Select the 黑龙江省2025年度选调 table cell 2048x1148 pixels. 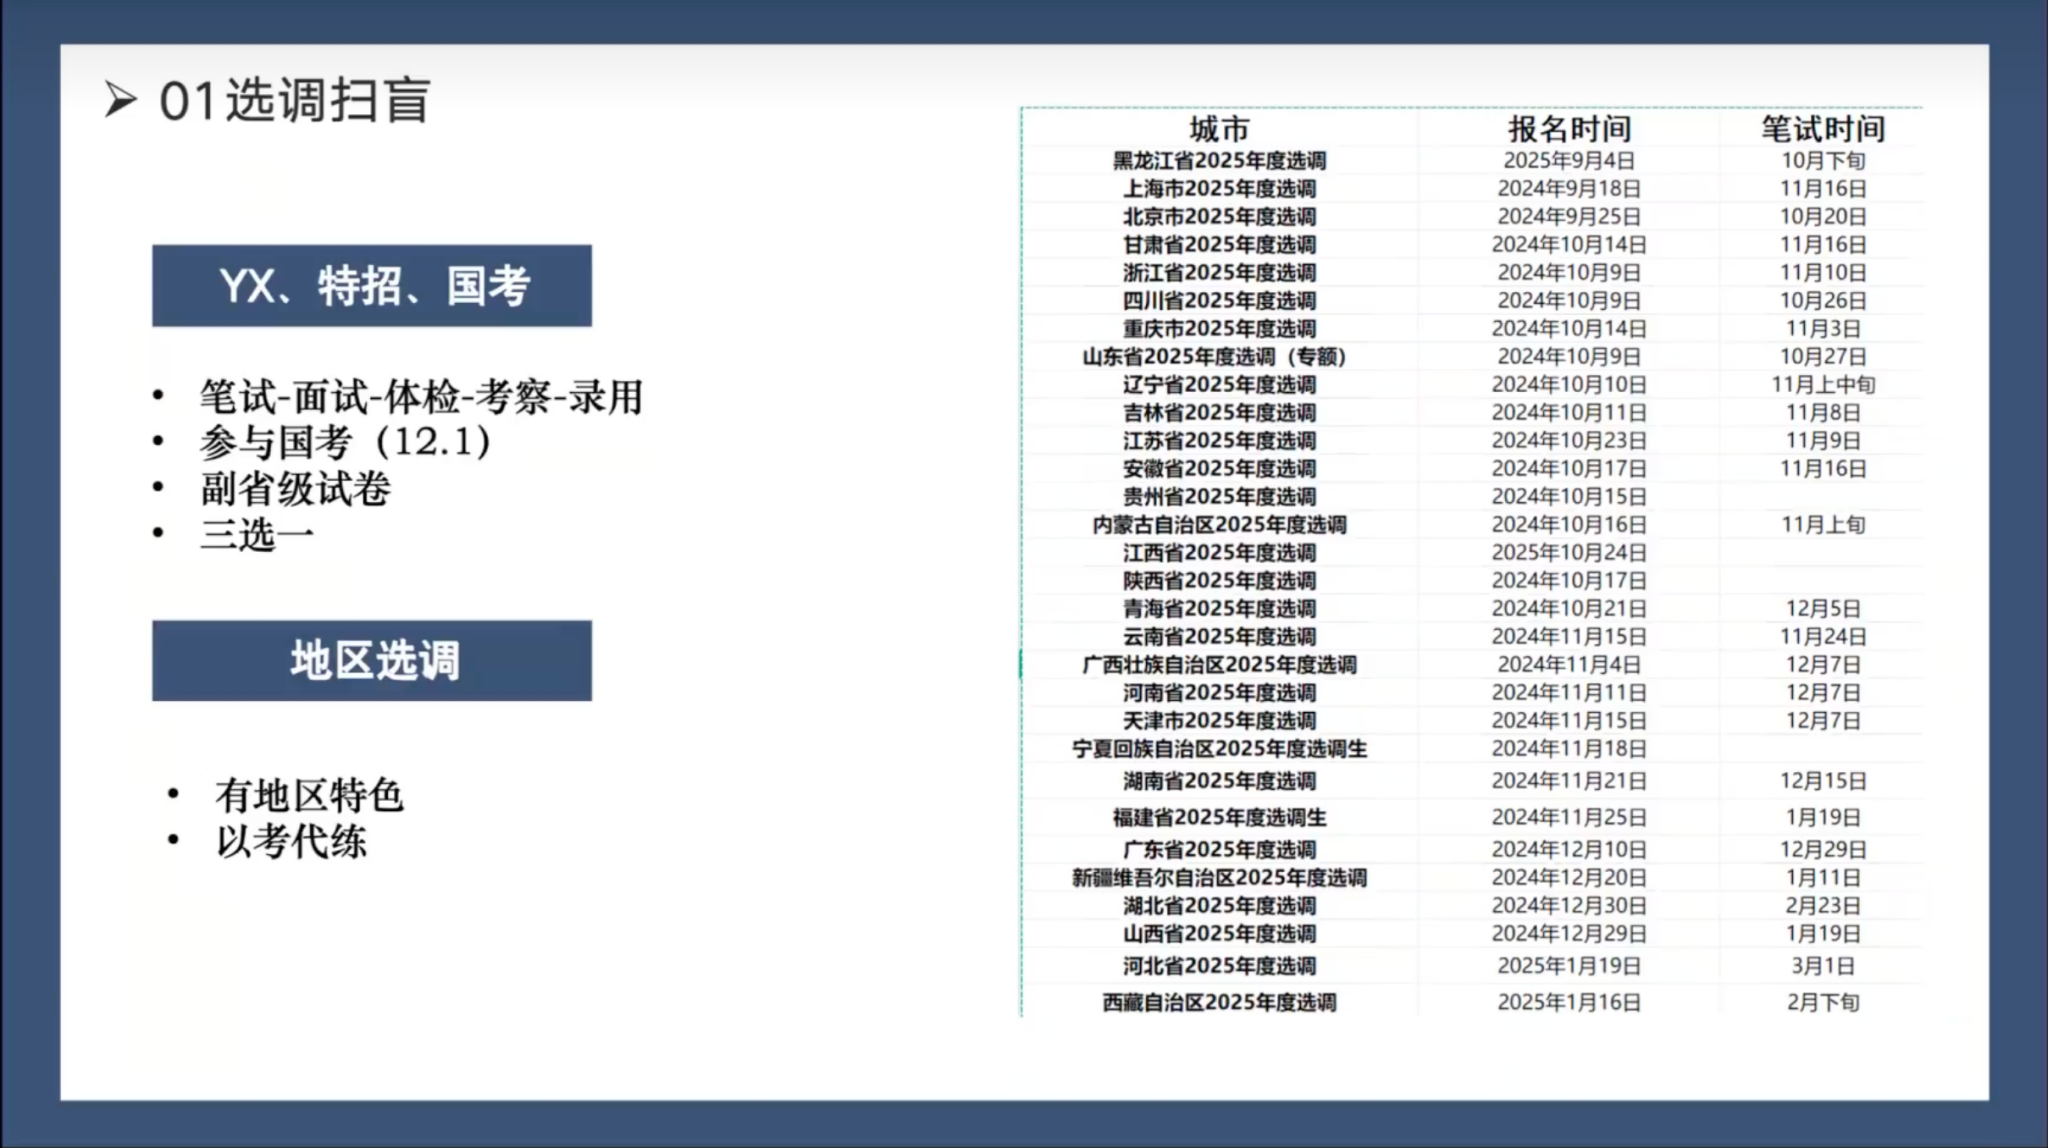point(1219,161)
